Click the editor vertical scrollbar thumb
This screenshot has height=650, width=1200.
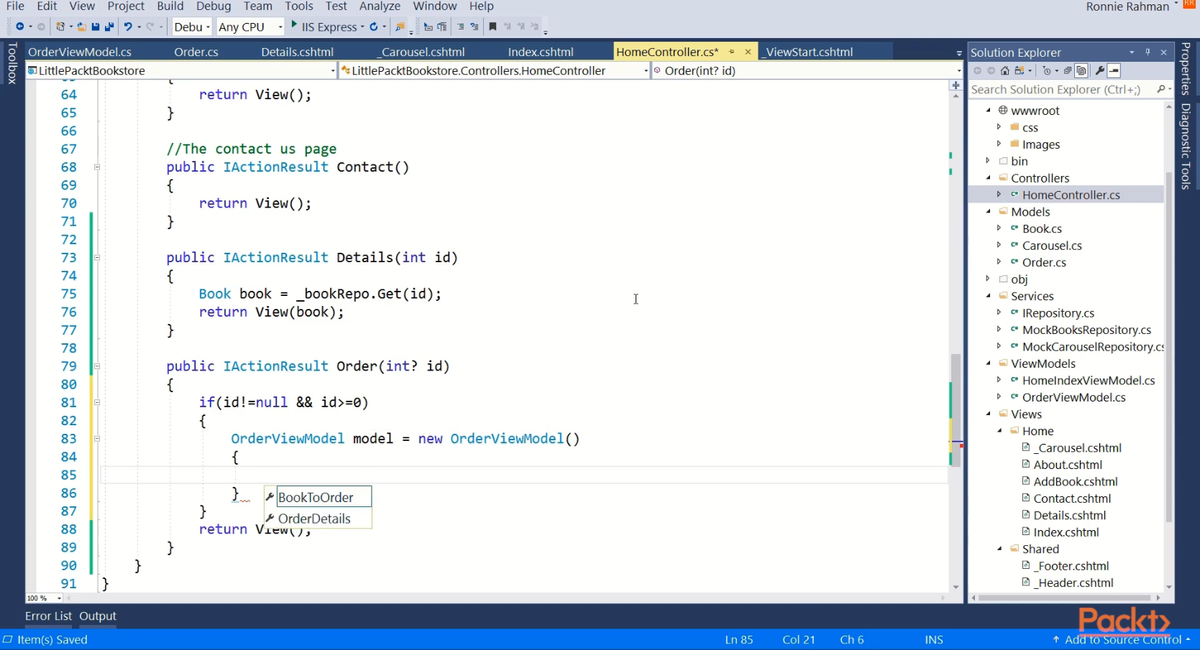point(956,409)
